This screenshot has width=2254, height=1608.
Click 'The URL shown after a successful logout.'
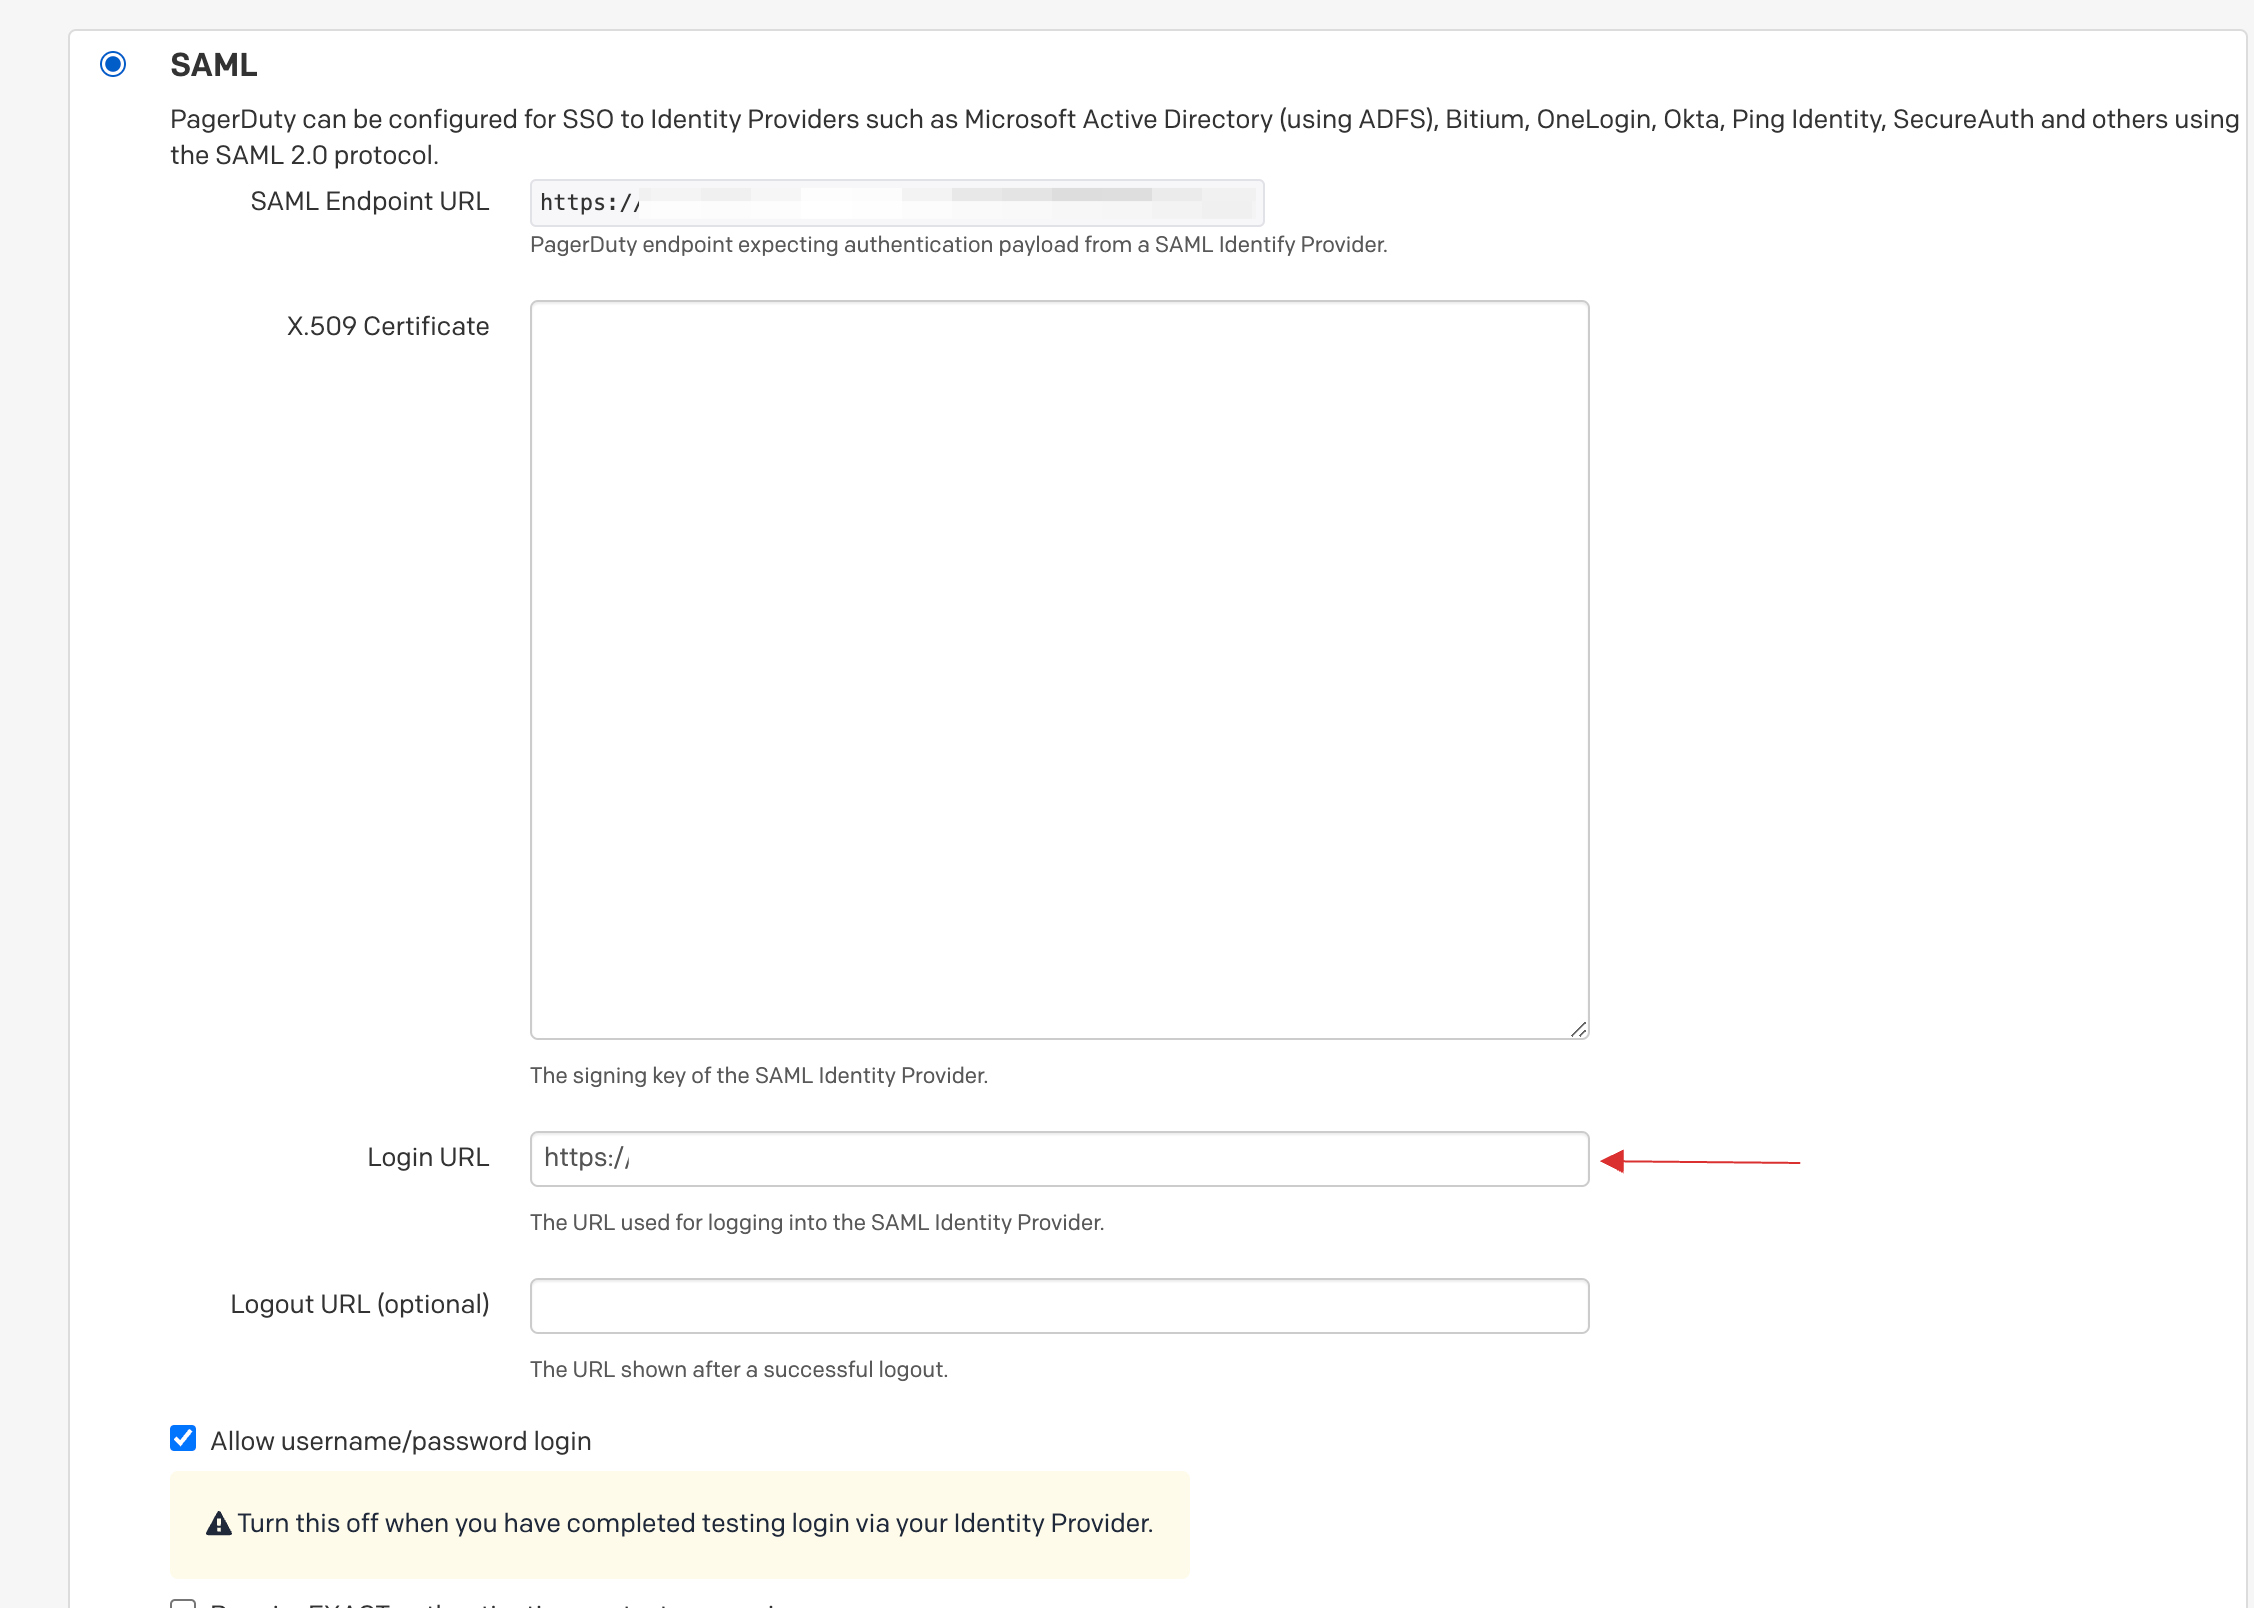[739, 1369]
